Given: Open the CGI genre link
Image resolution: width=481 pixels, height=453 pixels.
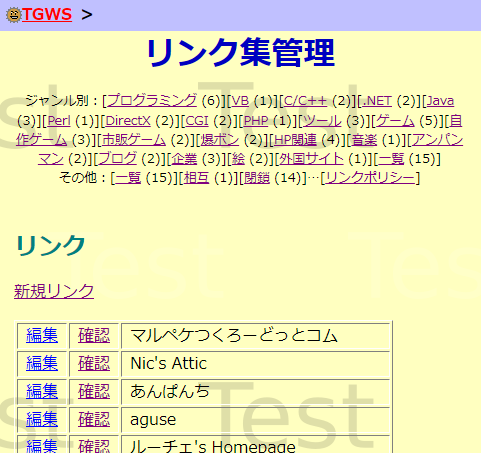Looking at the screenshot, I should point(197,121).
